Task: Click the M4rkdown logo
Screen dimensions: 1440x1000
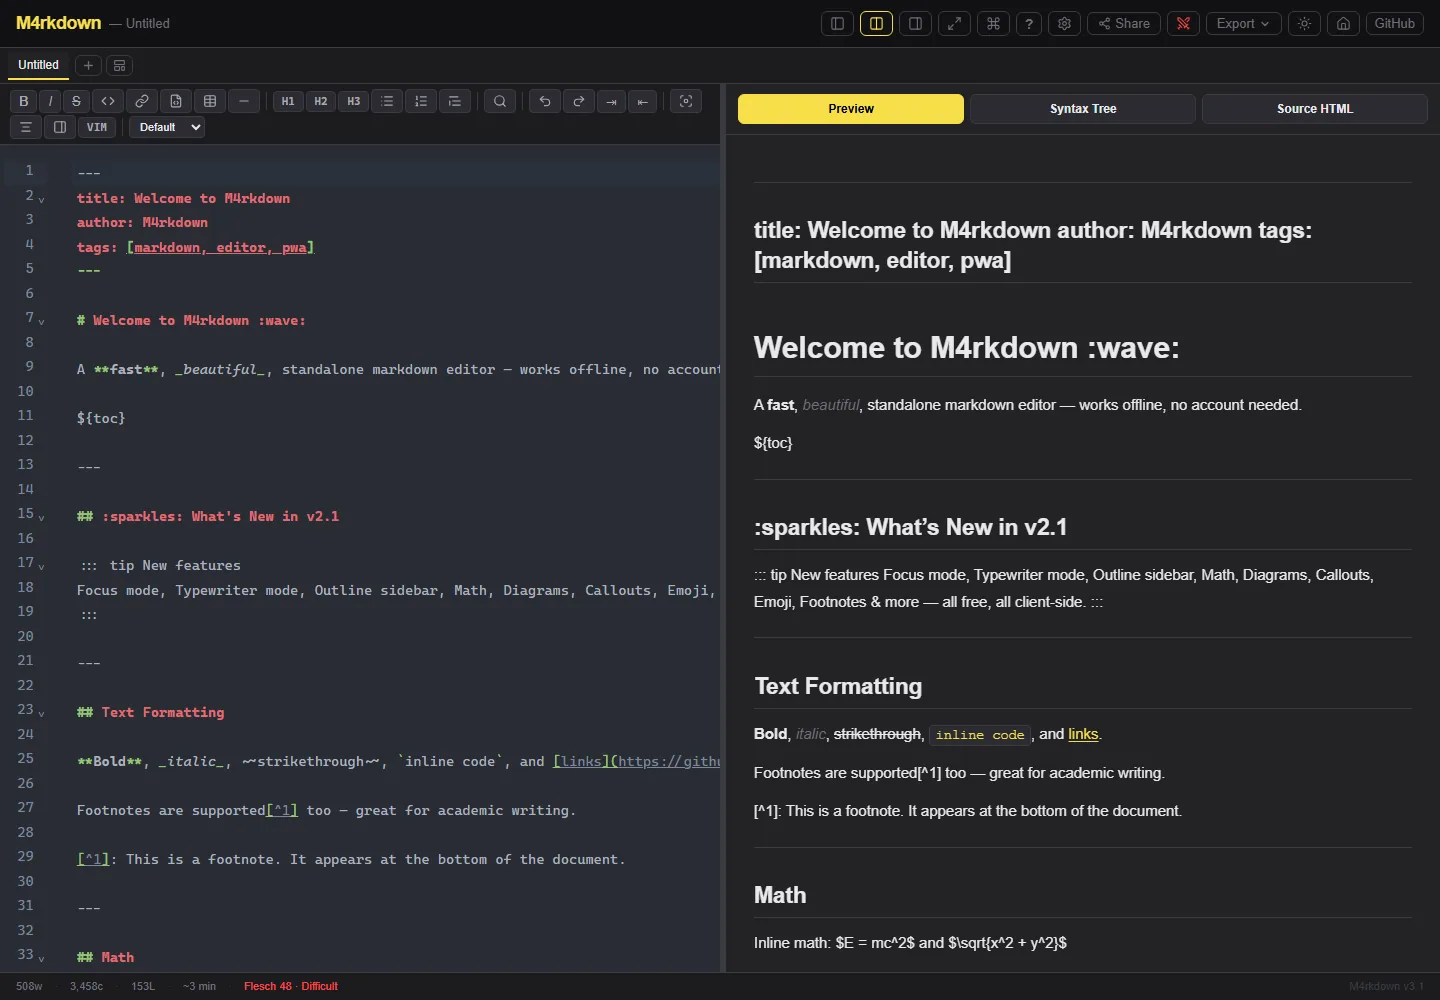Action: 58,23
